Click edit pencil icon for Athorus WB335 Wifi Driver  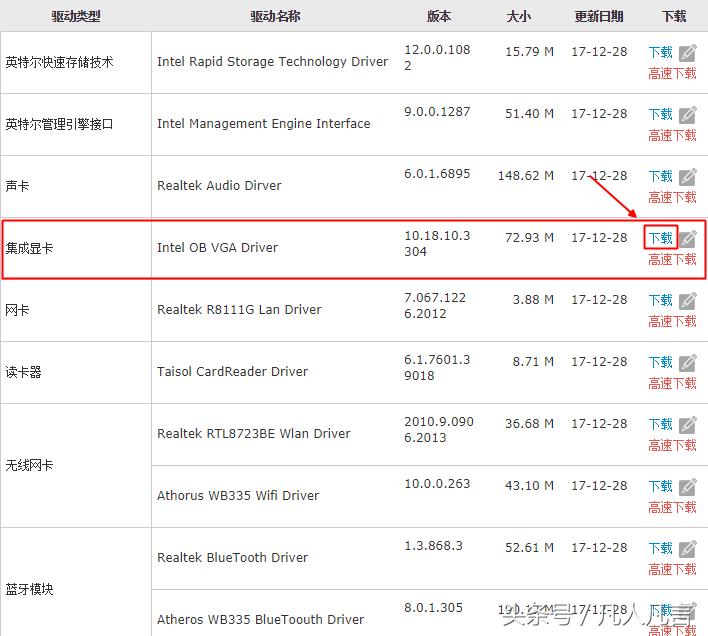[688, 487]
